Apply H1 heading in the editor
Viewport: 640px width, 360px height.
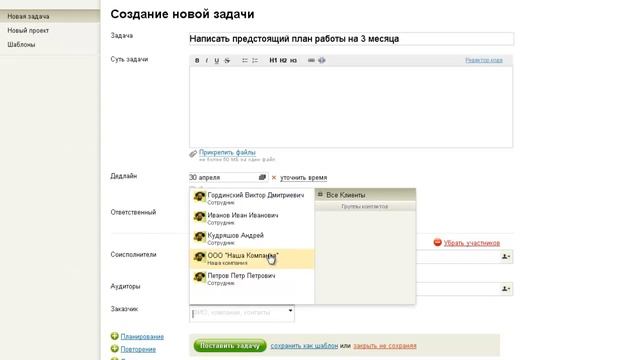point(273,60)
